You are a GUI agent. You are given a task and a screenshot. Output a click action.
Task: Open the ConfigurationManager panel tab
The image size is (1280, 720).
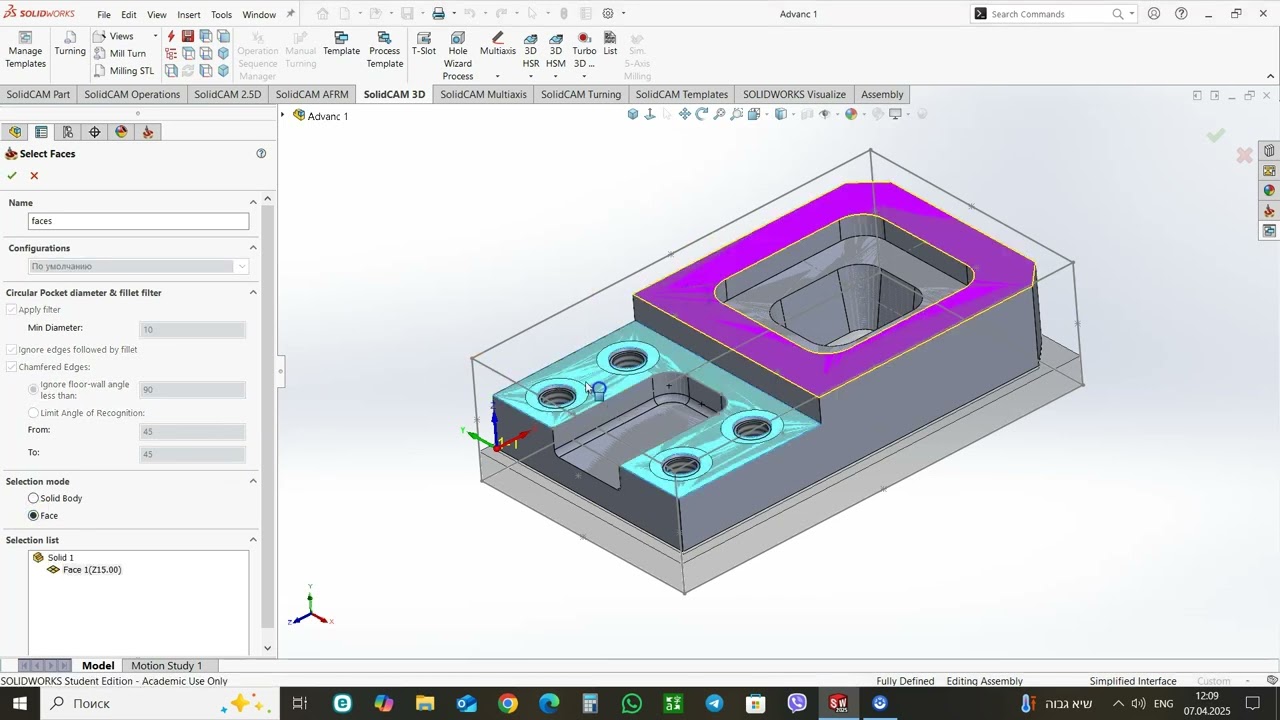tap(68, 132)
